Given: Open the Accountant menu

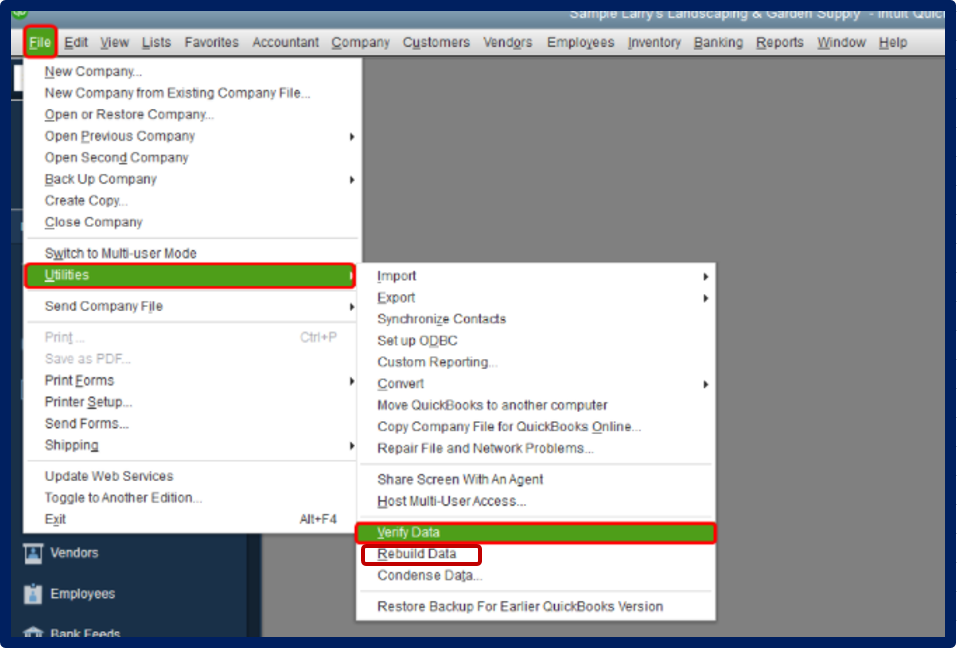Looking at the screenshot, I should pos(285,43).
